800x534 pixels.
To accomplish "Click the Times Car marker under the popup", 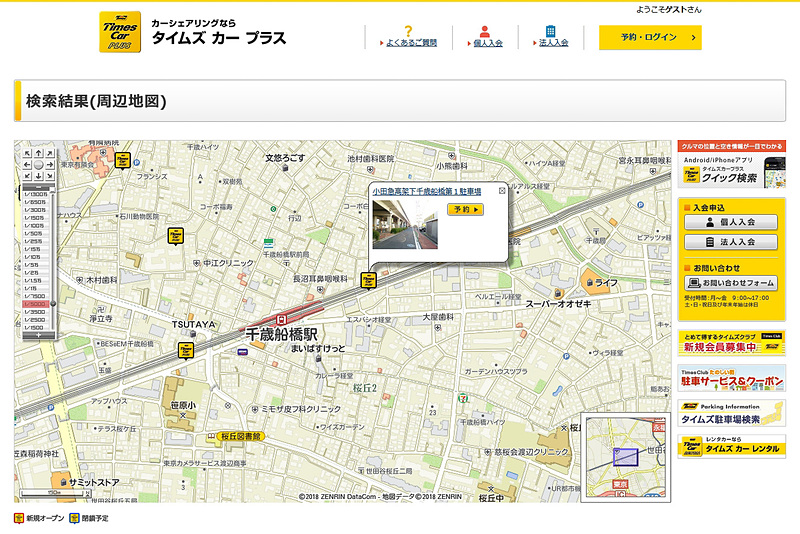I will [x=369, y=281].
